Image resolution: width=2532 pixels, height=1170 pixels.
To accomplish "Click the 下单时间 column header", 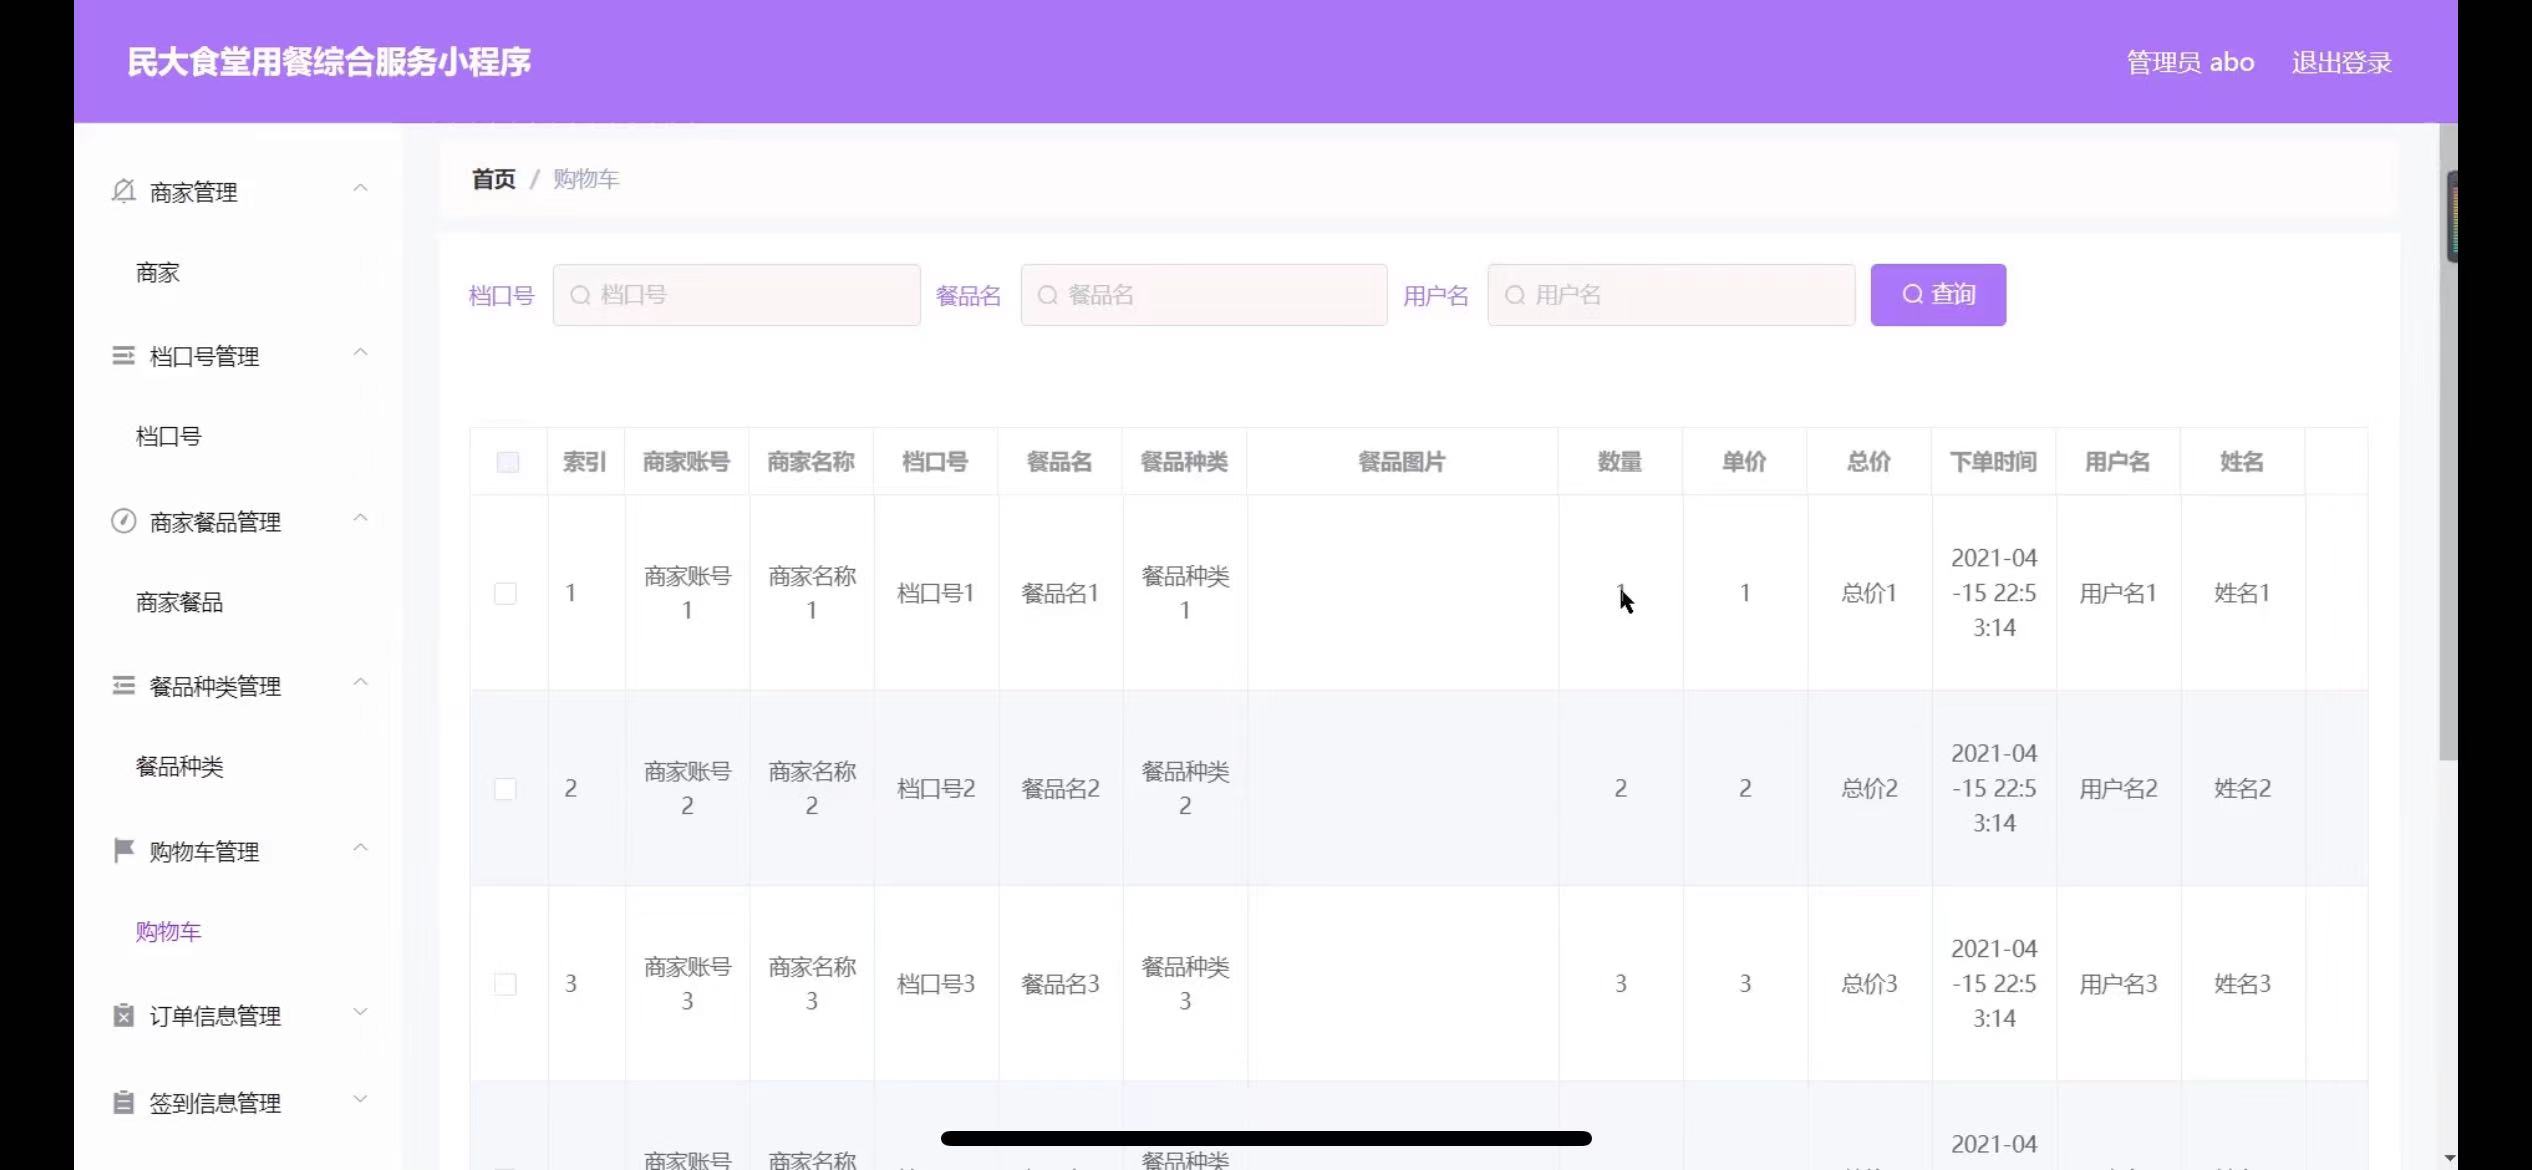I will point(1993,462).
